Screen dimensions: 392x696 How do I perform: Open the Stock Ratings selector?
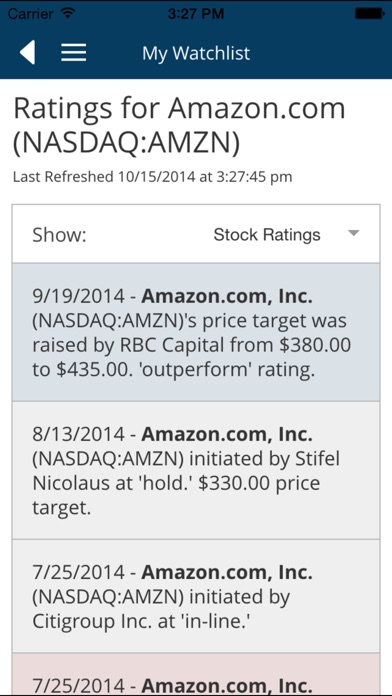286,234
